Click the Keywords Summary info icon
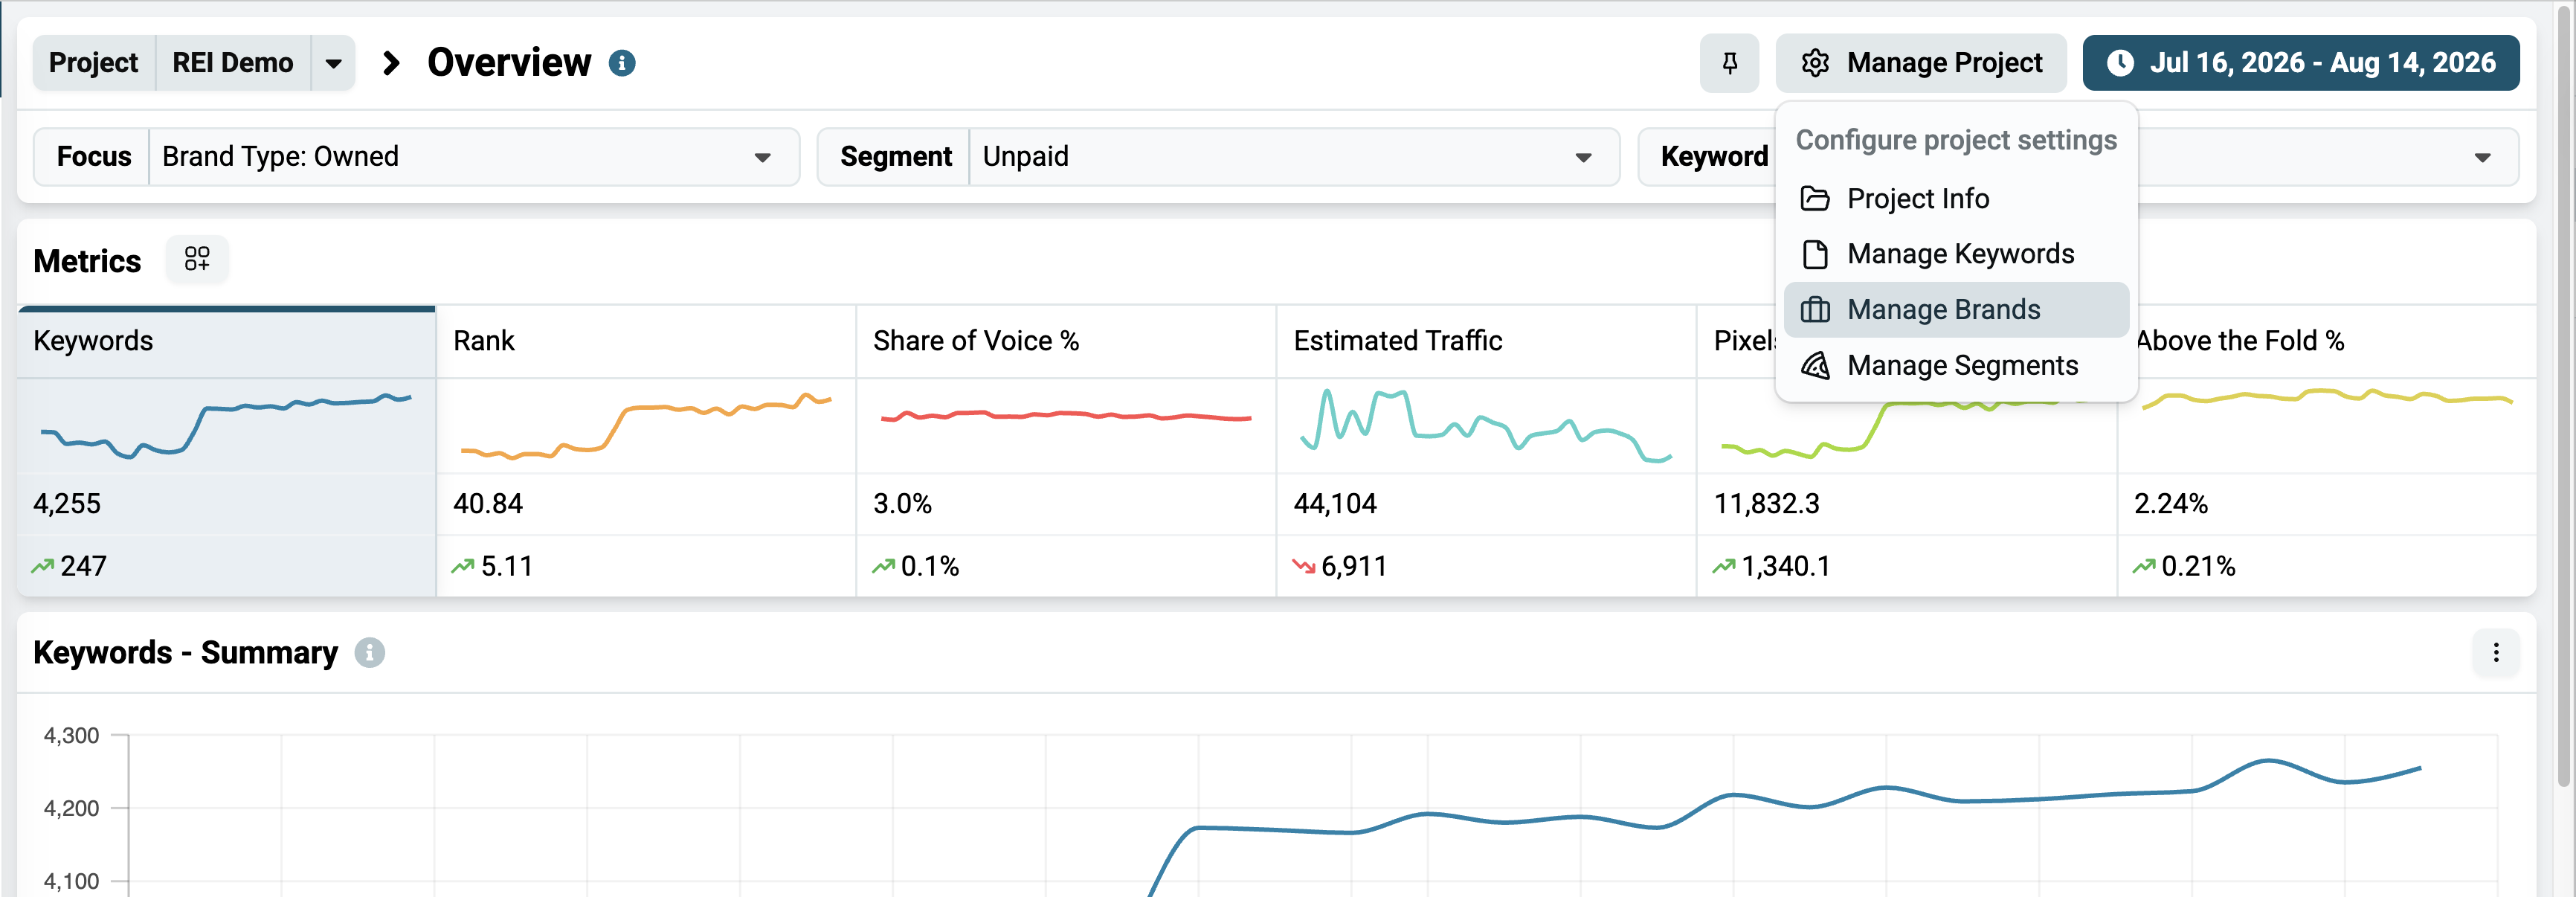 [369, 653]
